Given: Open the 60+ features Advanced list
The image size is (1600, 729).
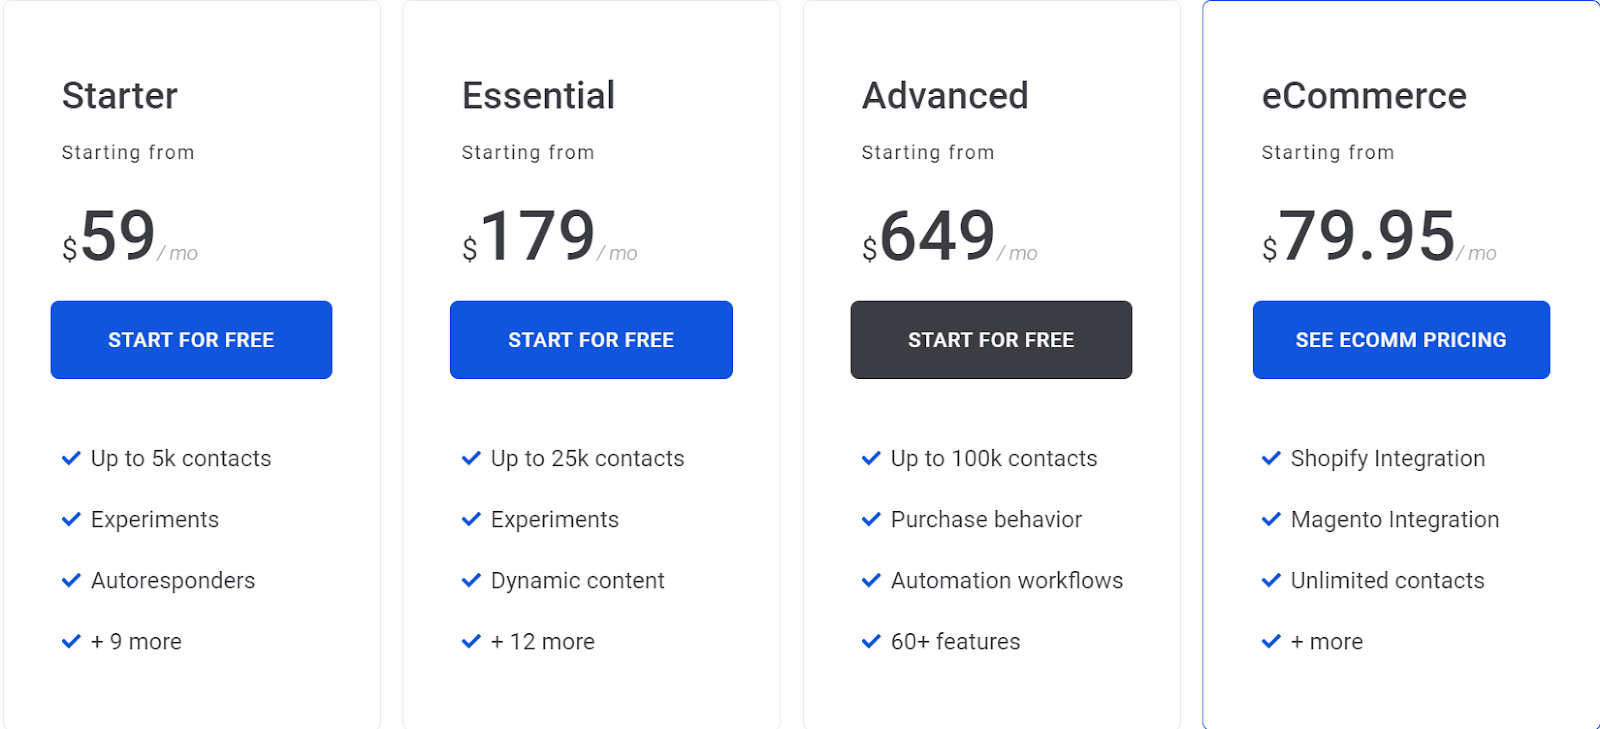Looking at the screenshot, I should click(955, 641).
